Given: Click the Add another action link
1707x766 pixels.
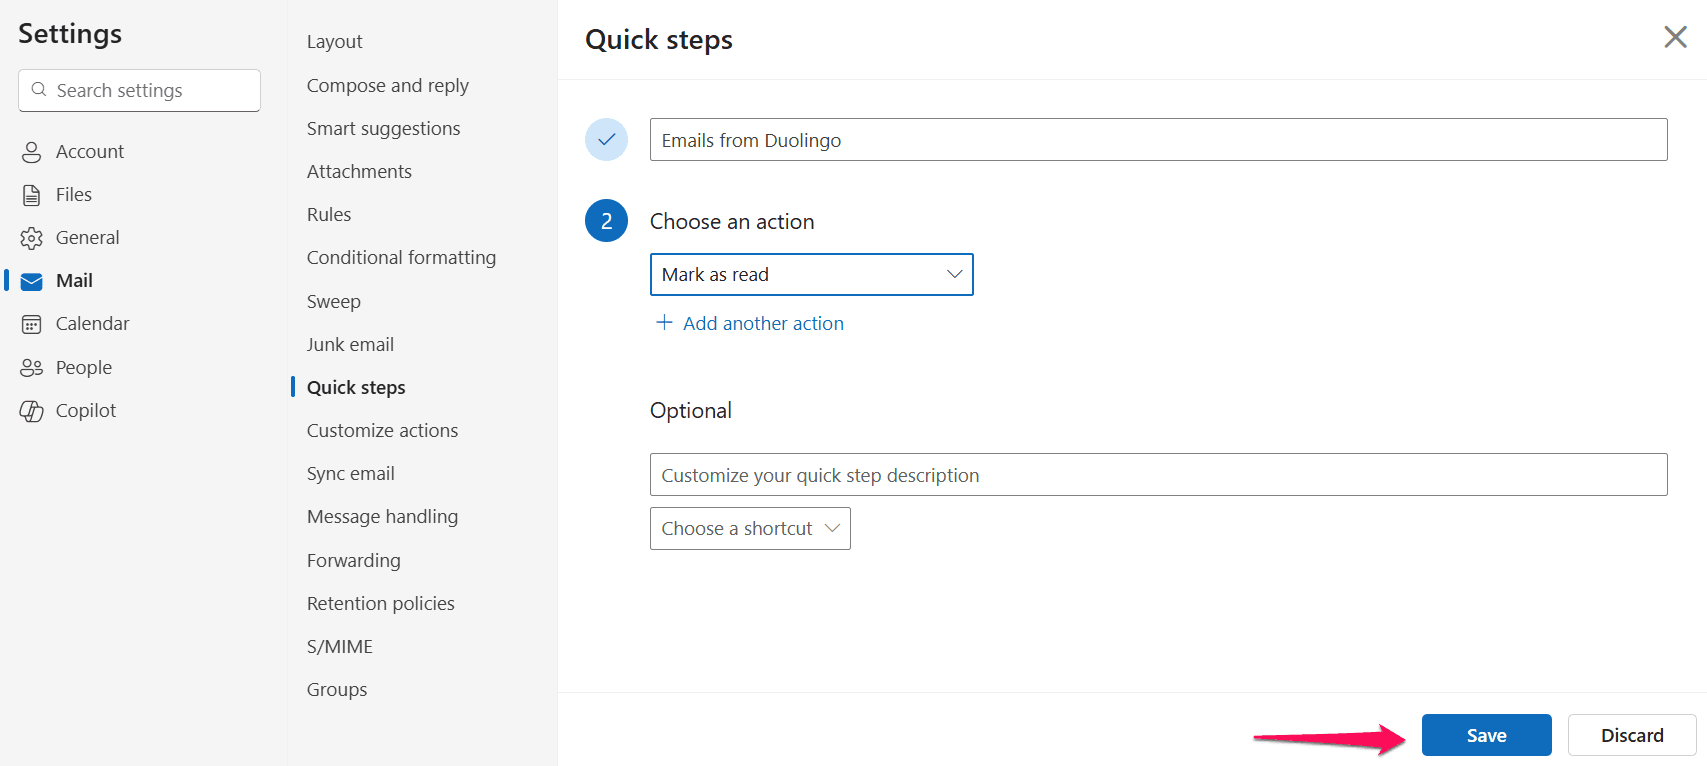Looking at the screenshot, I should [763, 324].
